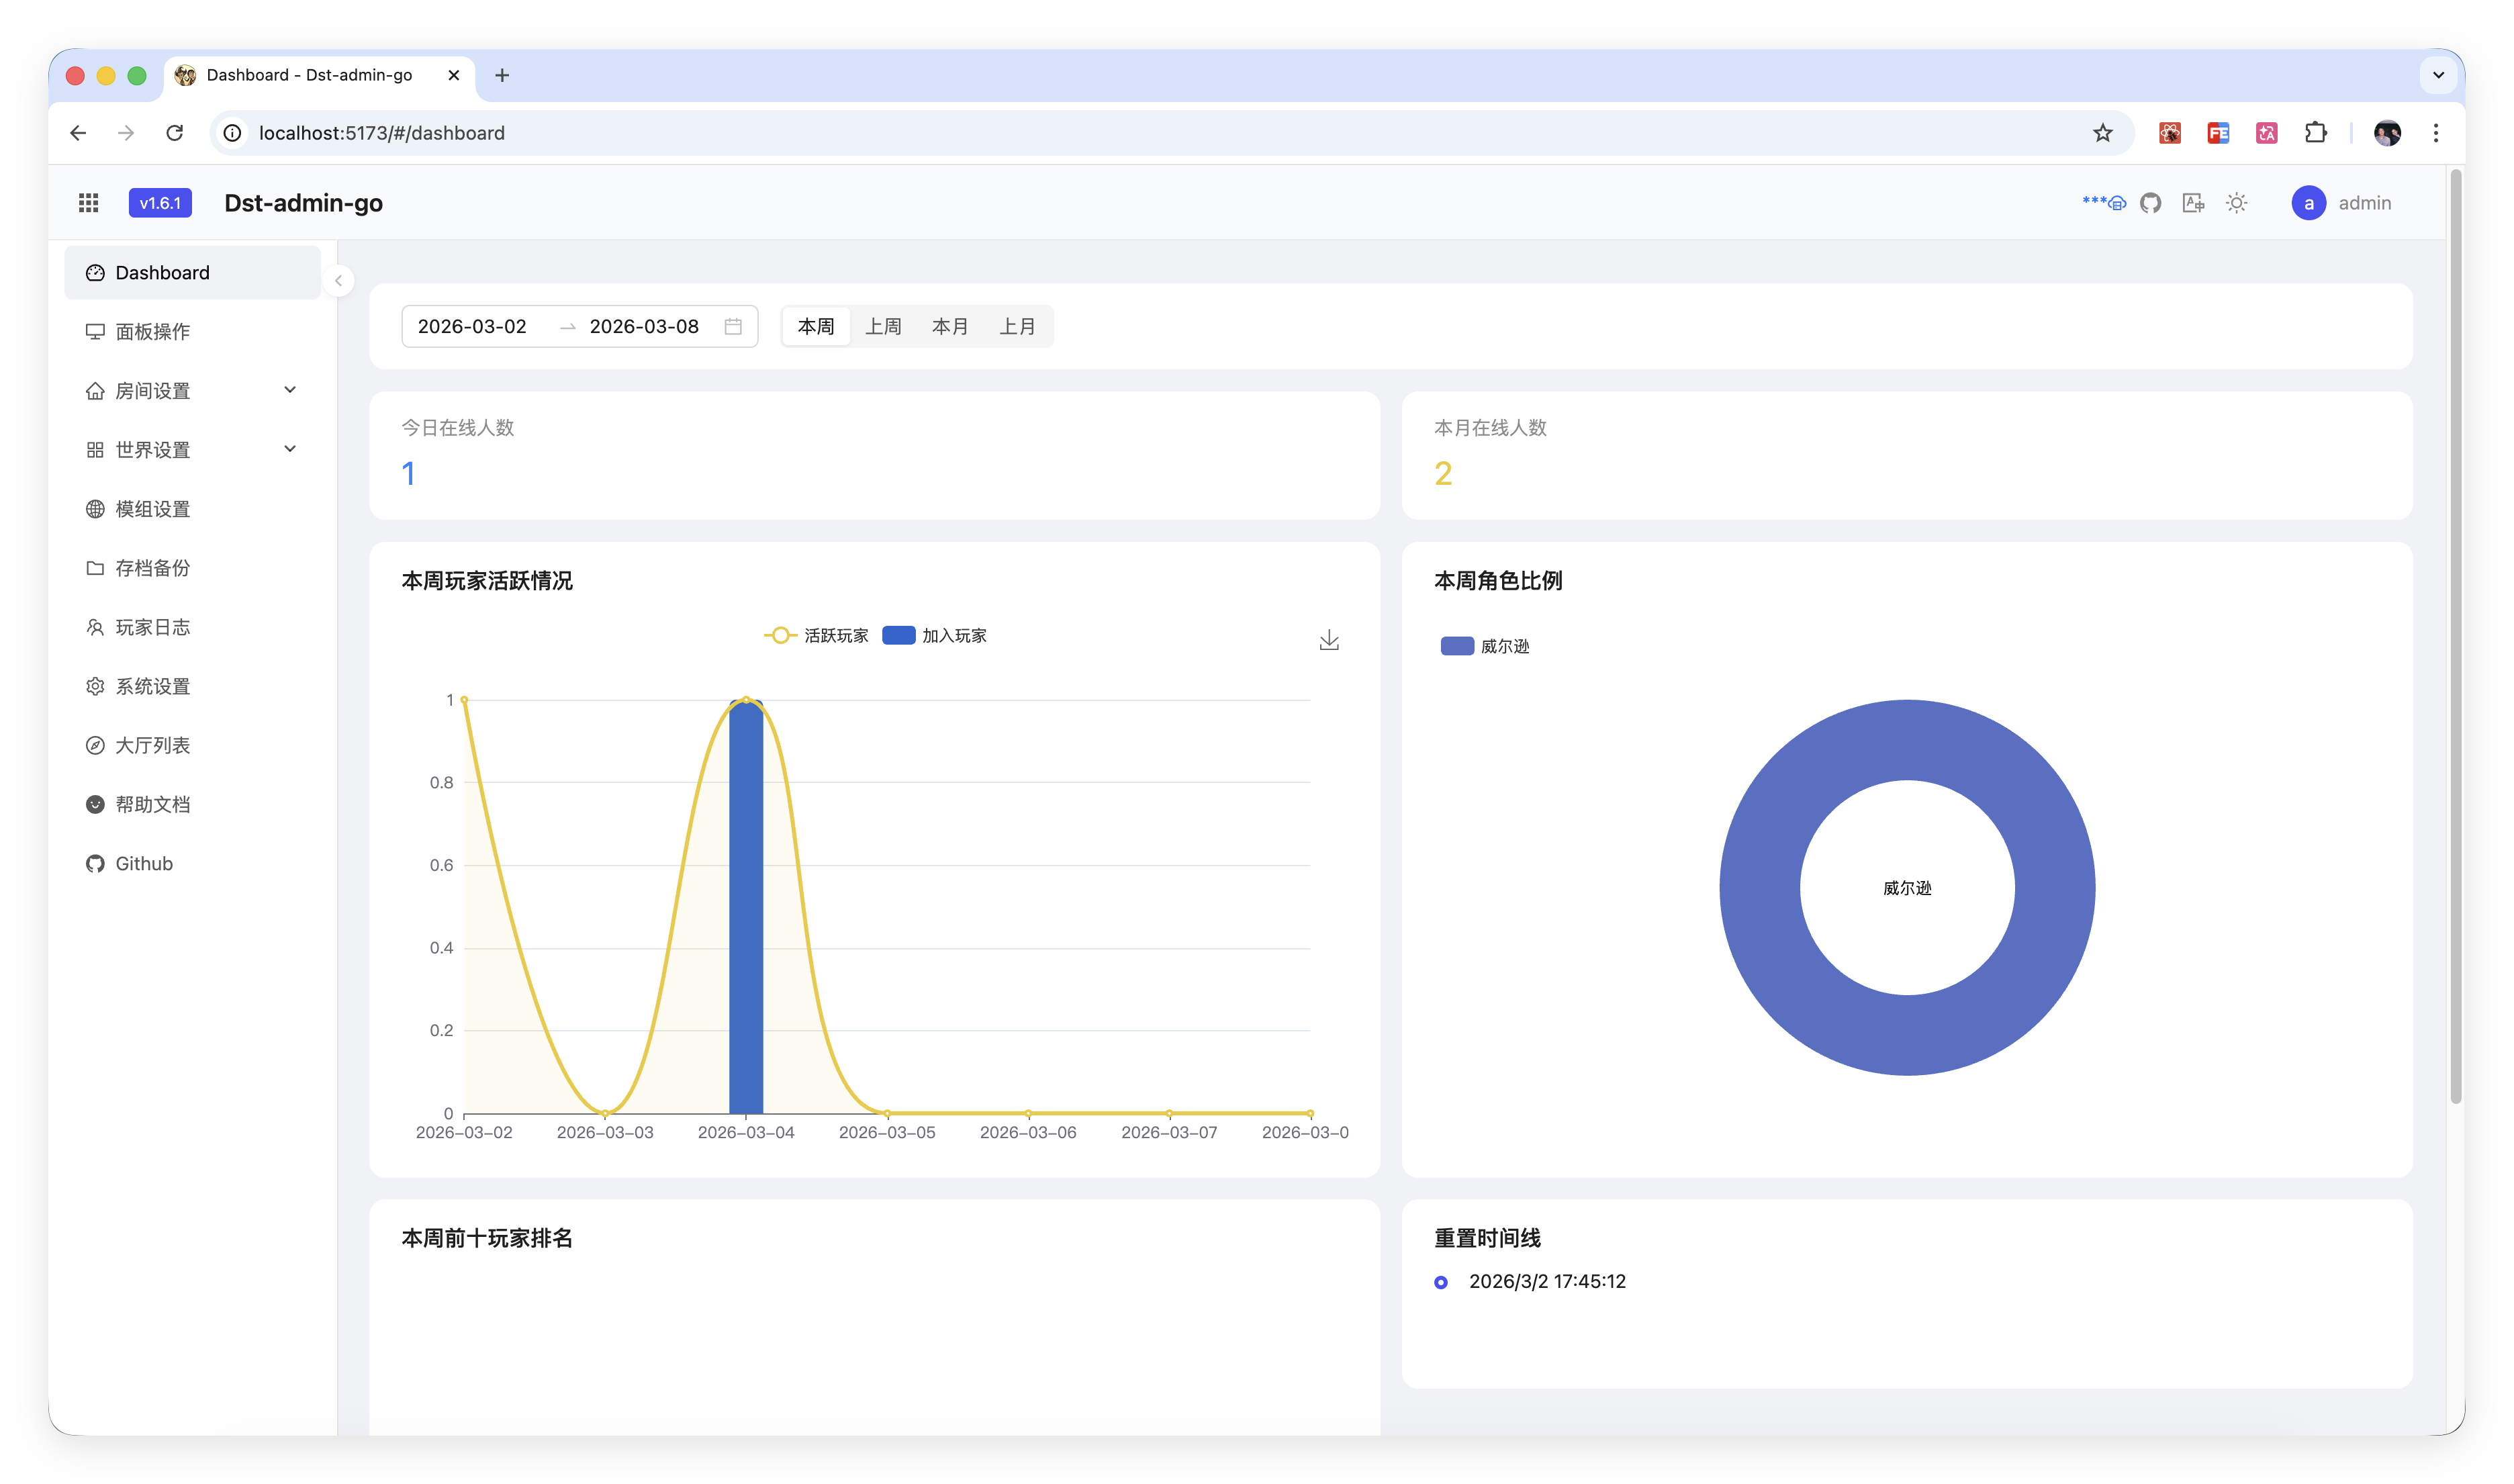Select the 上月 range option
The image size is (2514, 1484).
click(x=1017, y=327)
